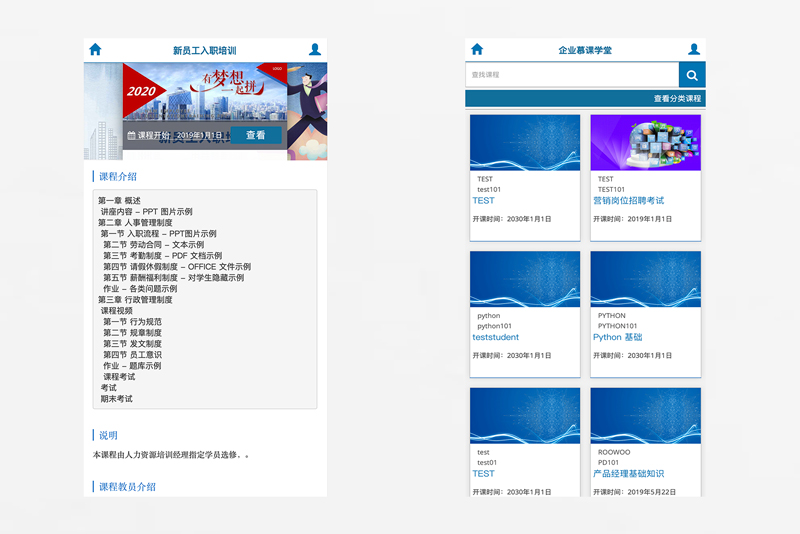Click 第二节 规章制度 row
Image resolution: width=800 pixels, height=534 pixels.
click(132, 333)
